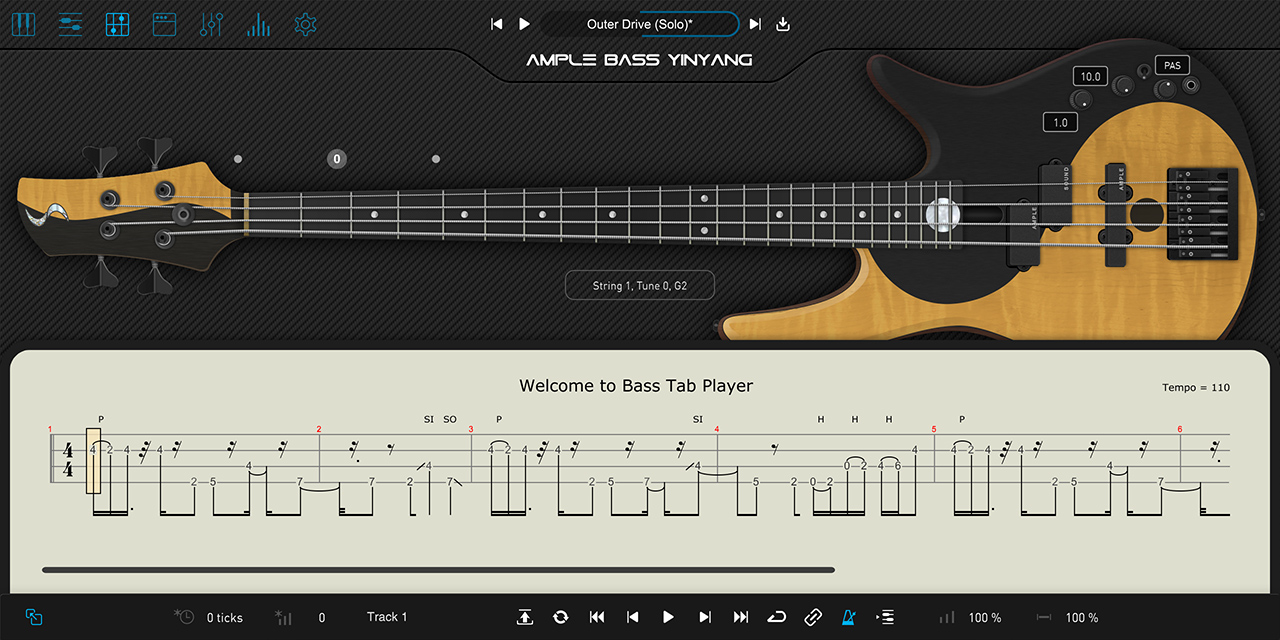Click the tab horizontal scrollbar
1280x640 pixels.
[438, 570]
